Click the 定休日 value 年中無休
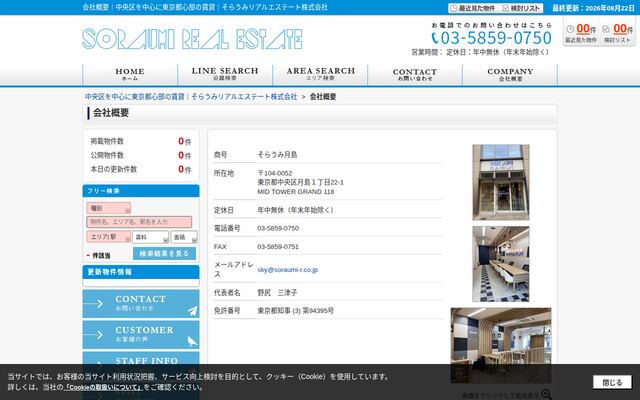Image resolution: width=640 pixels, height=400 pixels. pos(296,210)
